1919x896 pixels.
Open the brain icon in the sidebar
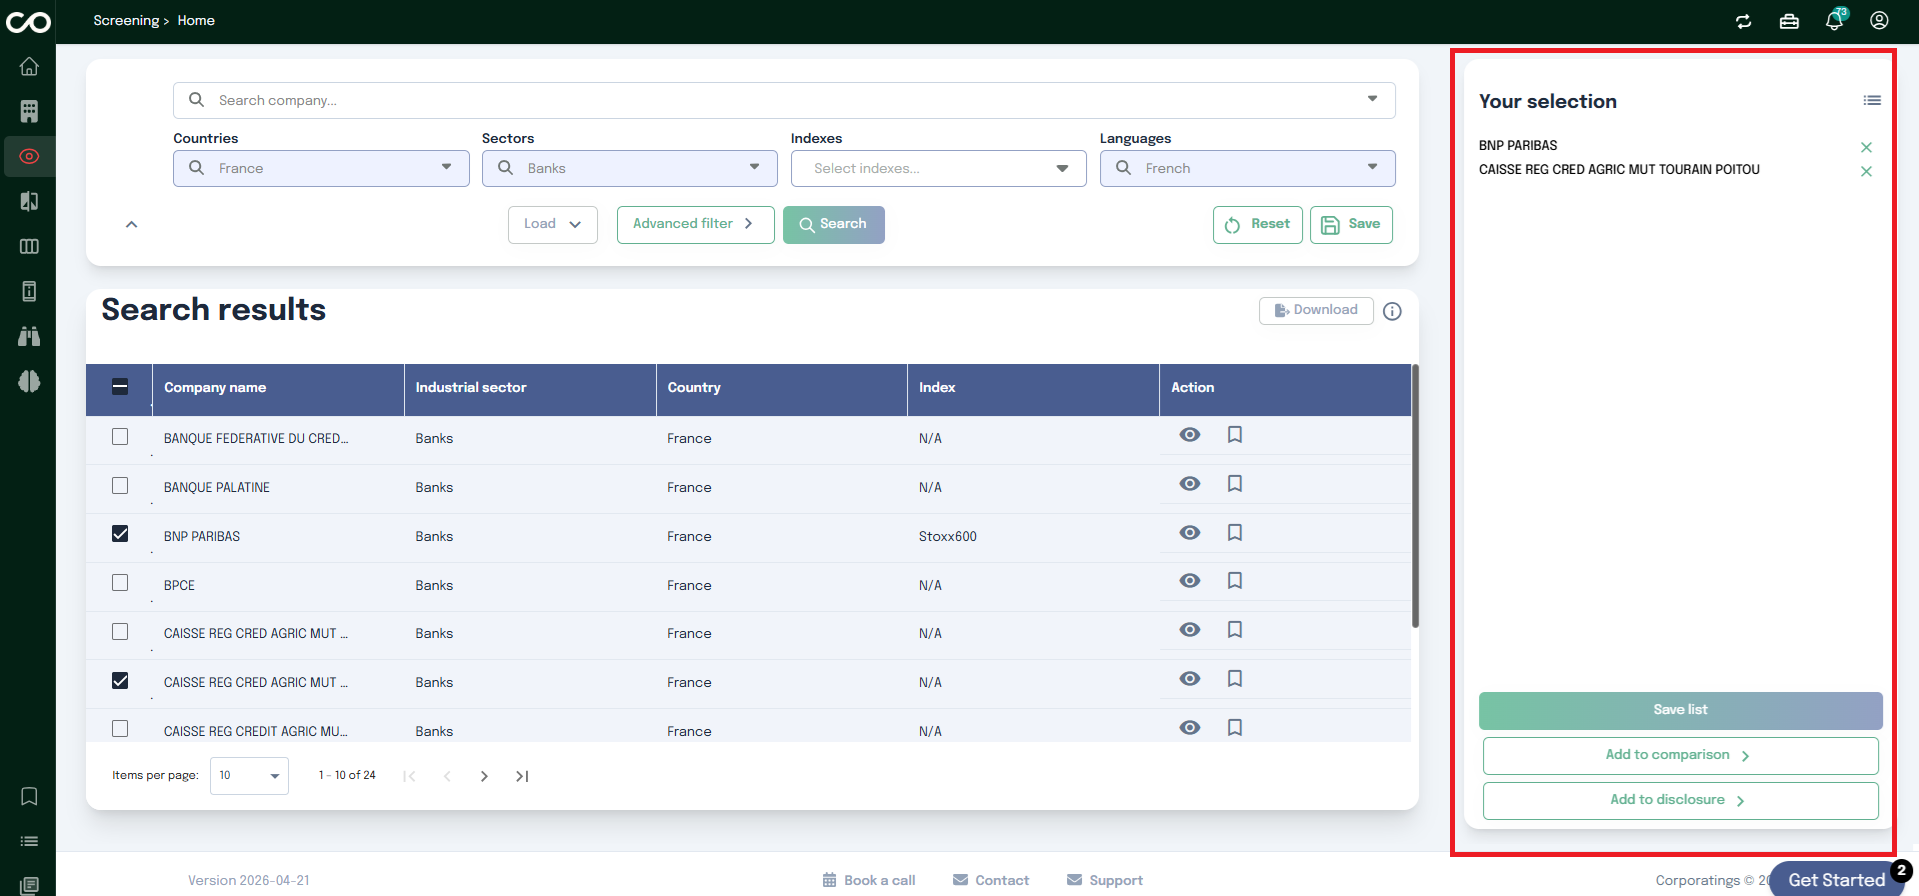click(29, 381)
